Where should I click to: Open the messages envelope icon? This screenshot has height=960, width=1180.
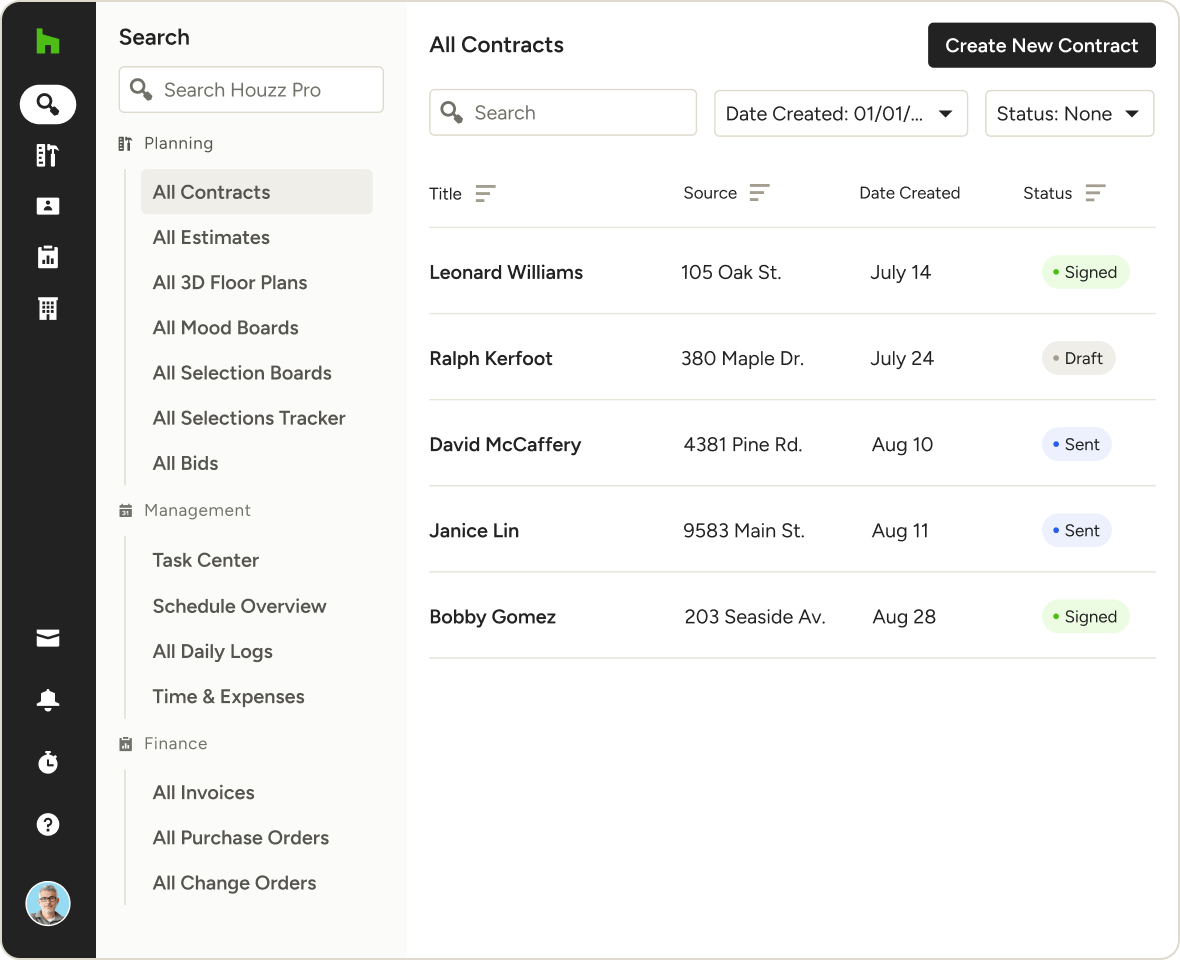(x=48, y=639)
